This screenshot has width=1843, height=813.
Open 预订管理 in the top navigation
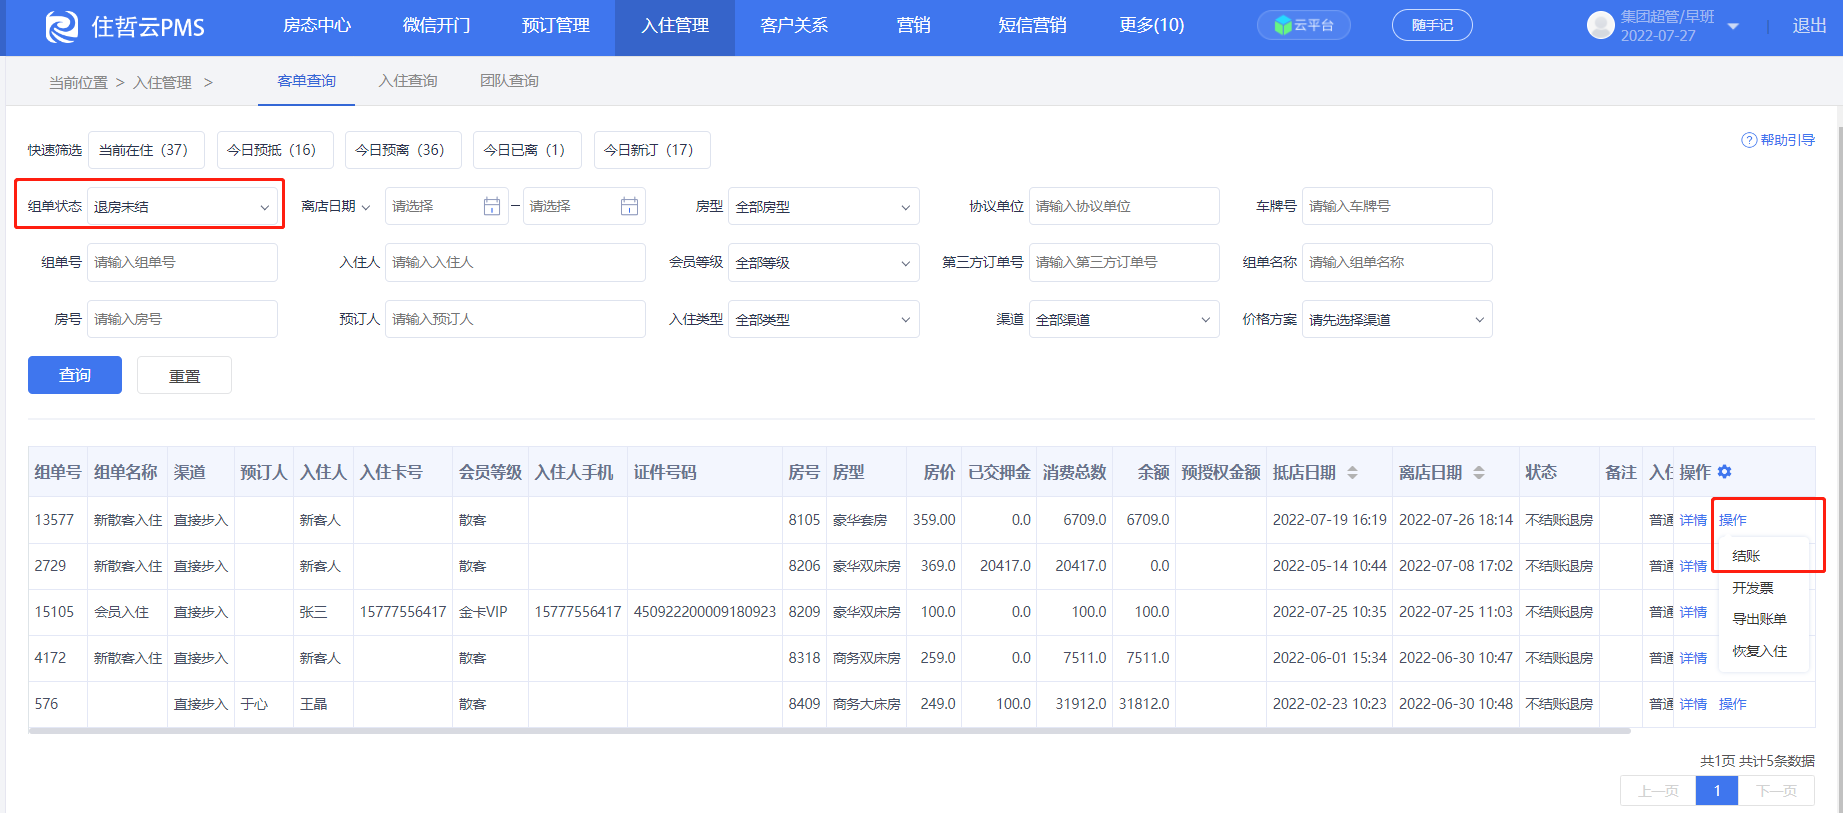point(556,26)
